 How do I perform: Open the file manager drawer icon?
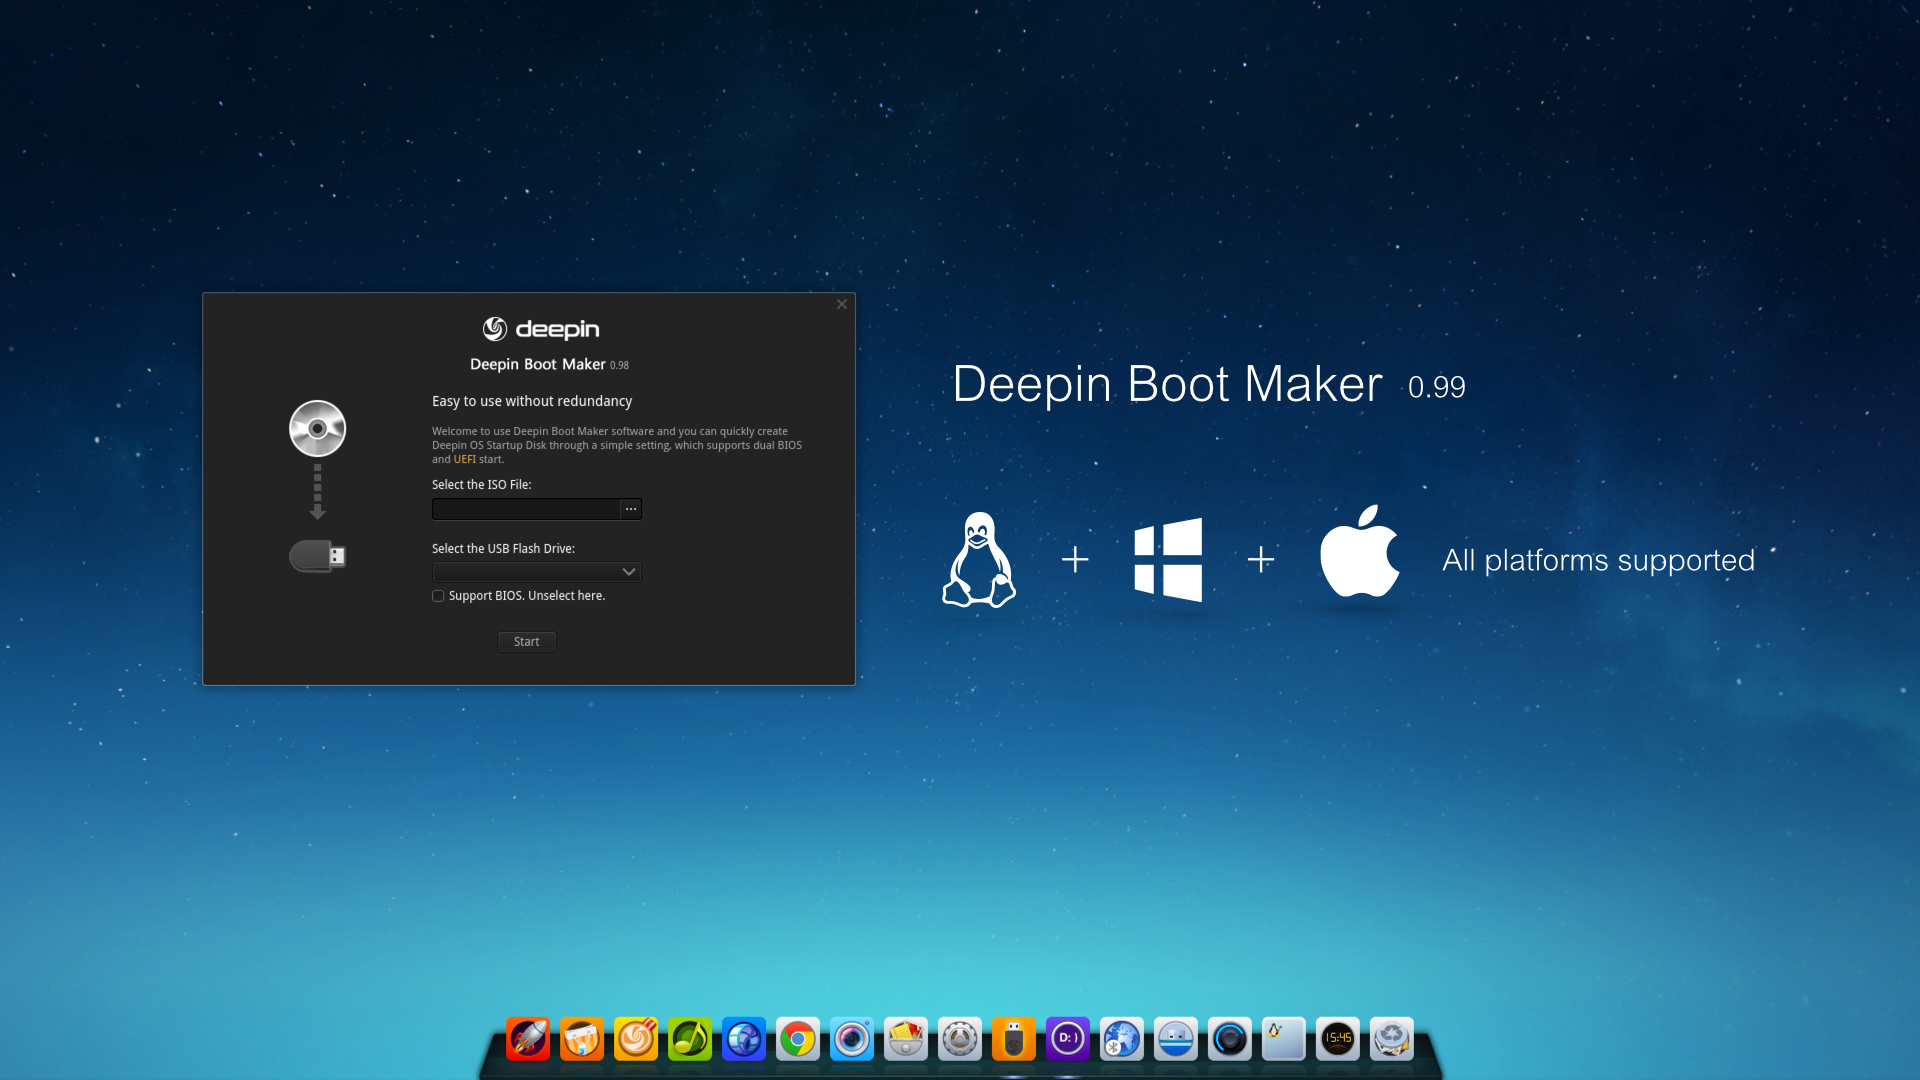pyautogui.click(x=905, y=1039)
